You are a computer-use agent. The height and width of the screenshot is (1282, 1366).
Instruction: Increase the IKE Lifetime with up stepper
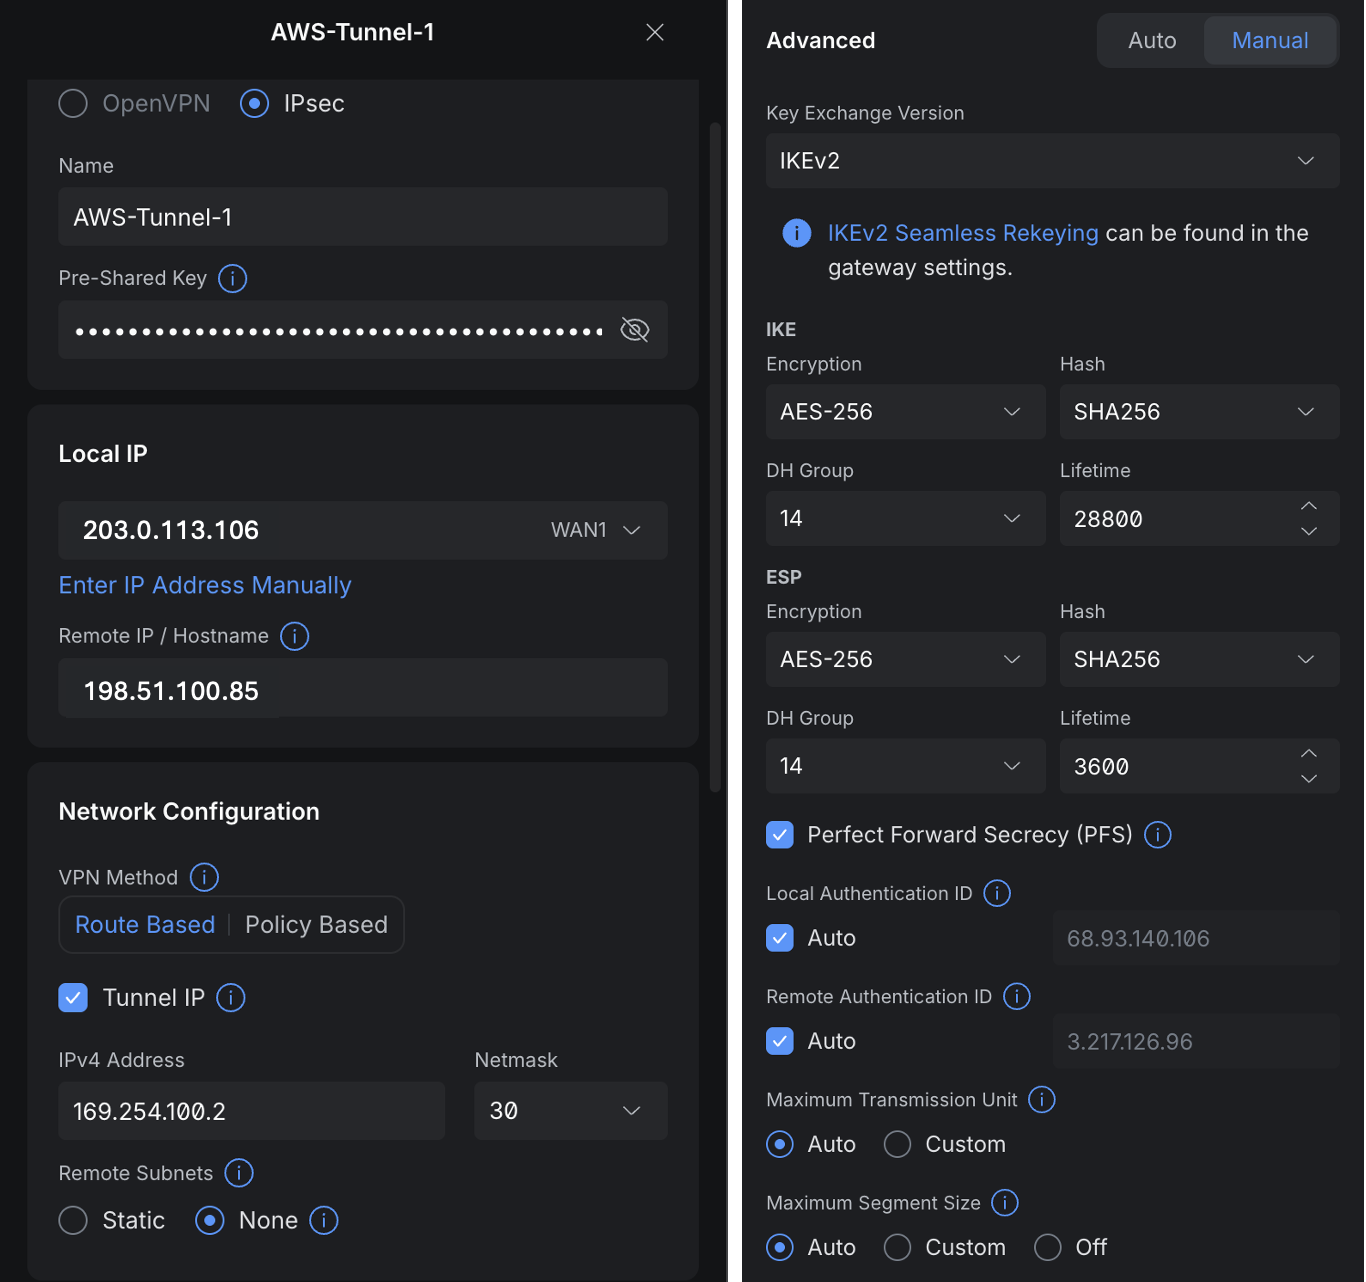pyautogui.click(x=1309, y=506)
